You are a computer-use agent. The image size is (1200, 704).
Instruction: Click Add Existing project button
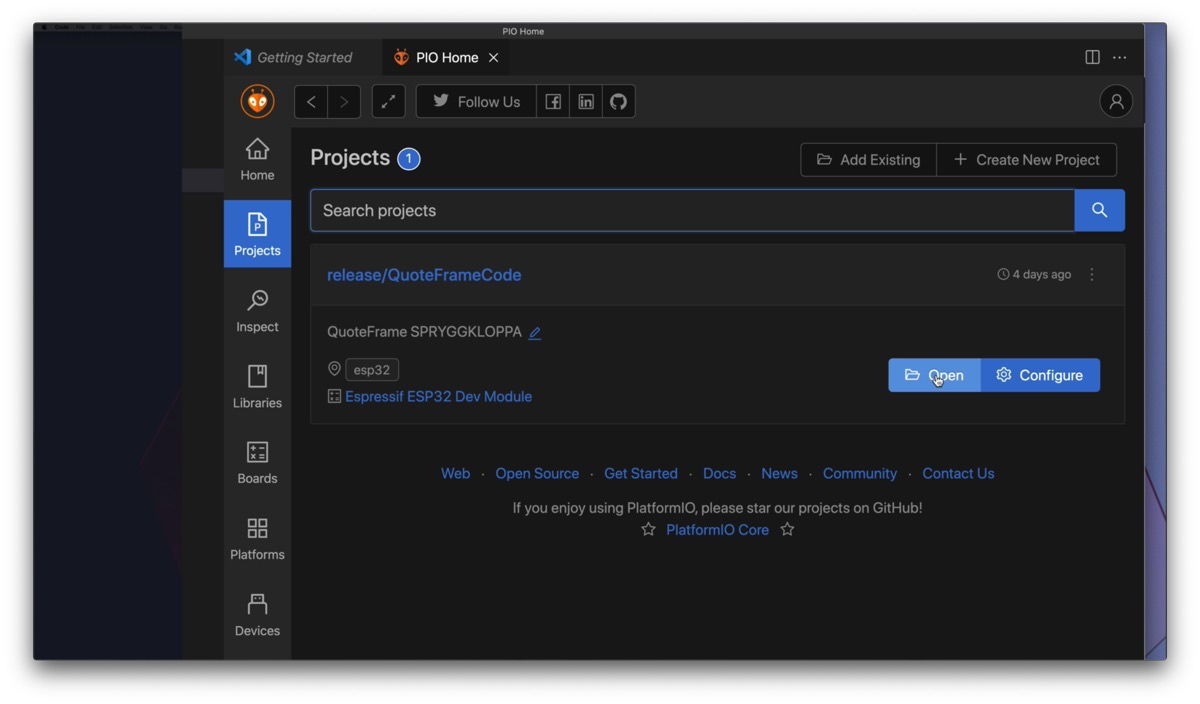click(x=868, y=160)
